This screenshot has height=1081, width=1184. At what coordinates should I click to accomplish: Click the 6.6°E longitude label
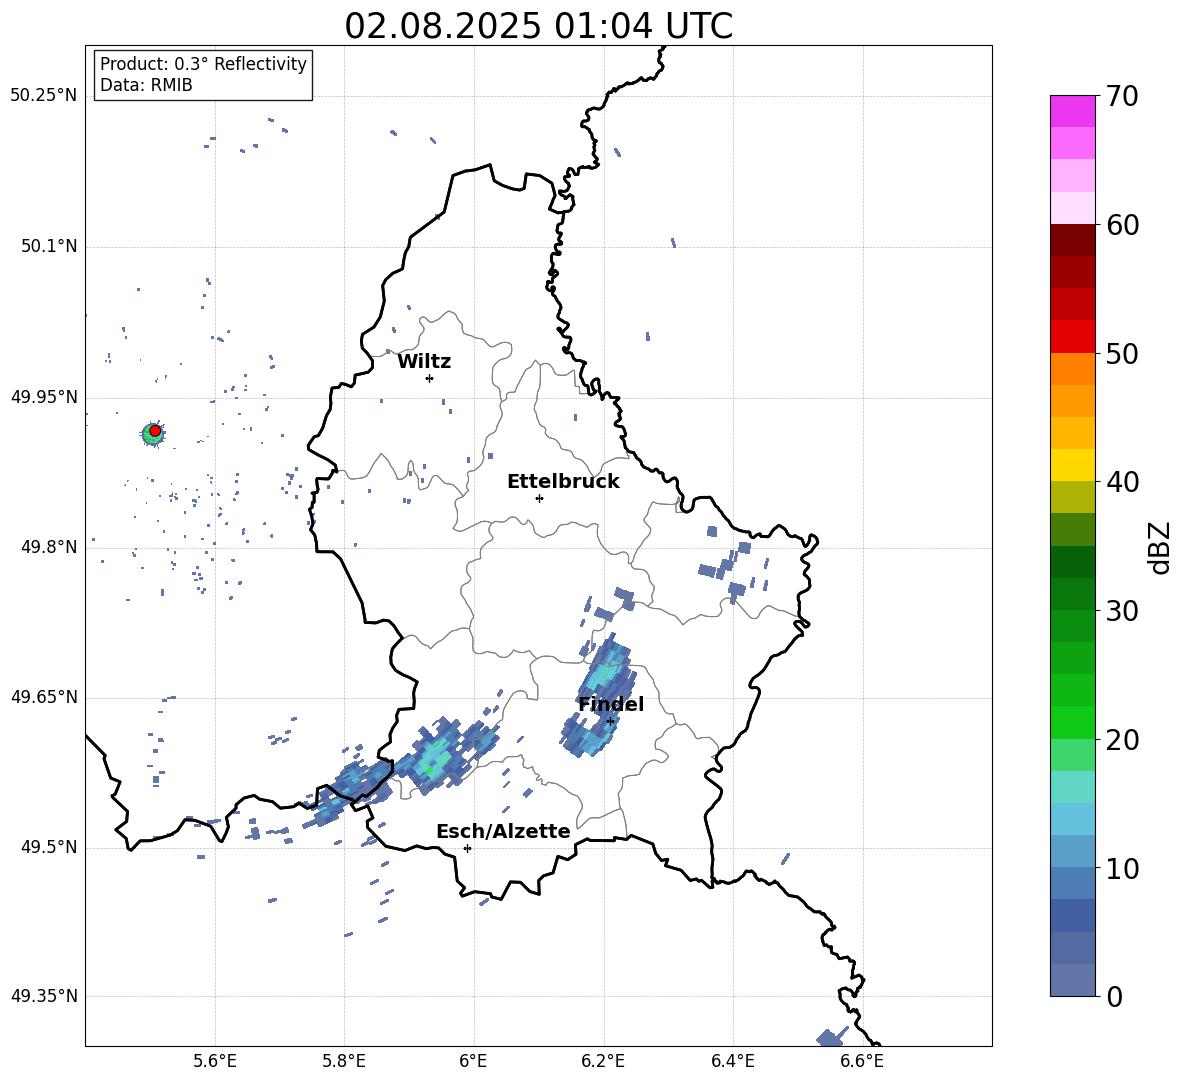862,1061
